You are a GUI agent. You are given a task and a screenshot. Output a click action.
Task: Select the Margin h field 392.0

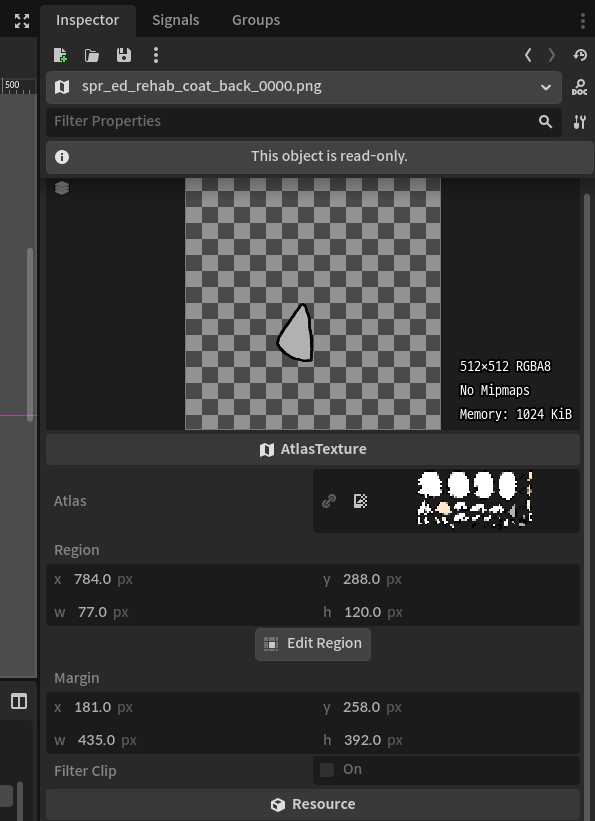pos(448,740)
